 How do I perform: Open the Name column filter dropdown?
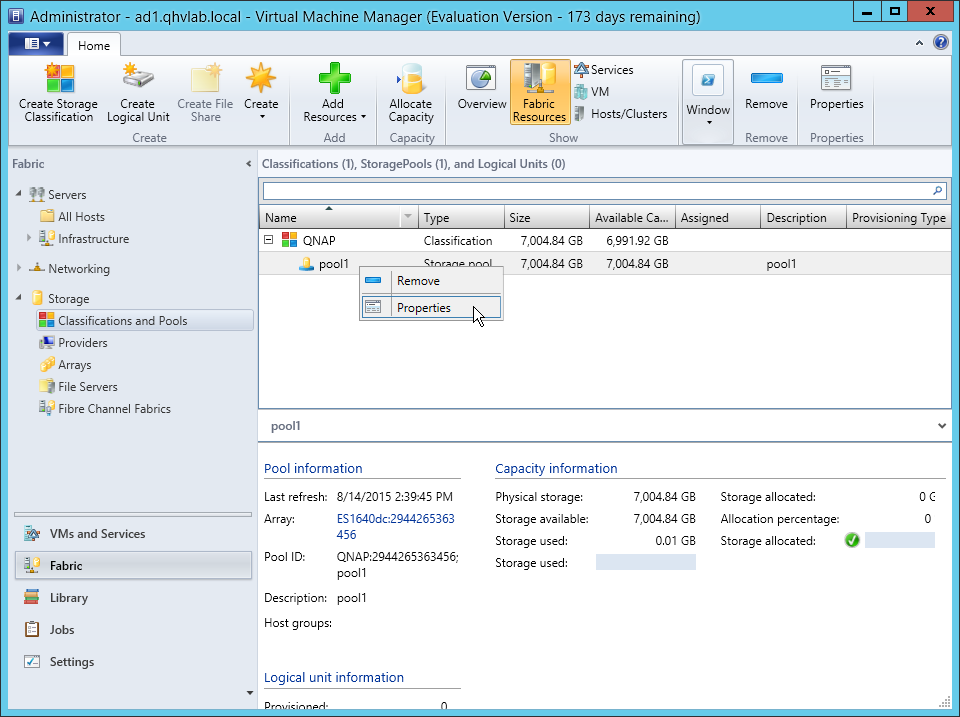click(x=408, y=217)
